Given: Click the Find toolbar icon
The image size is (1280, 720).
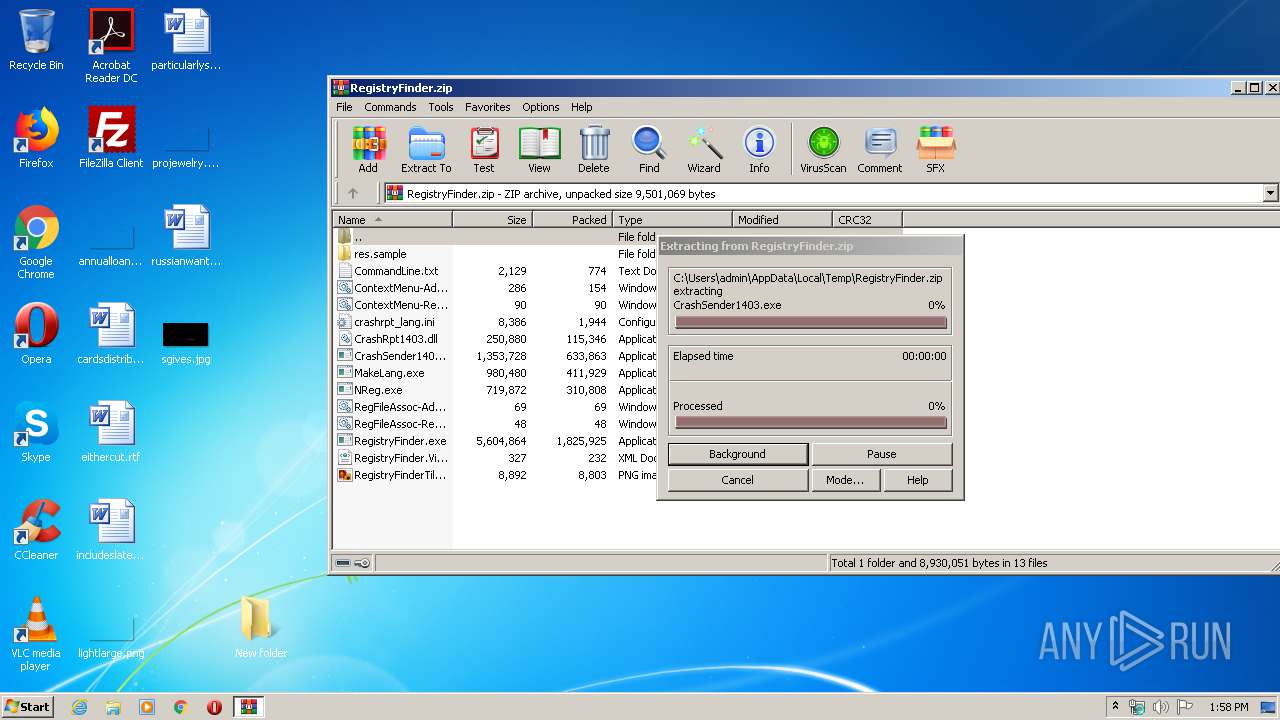Looking at the screenshot, I should tap(649, 150).
